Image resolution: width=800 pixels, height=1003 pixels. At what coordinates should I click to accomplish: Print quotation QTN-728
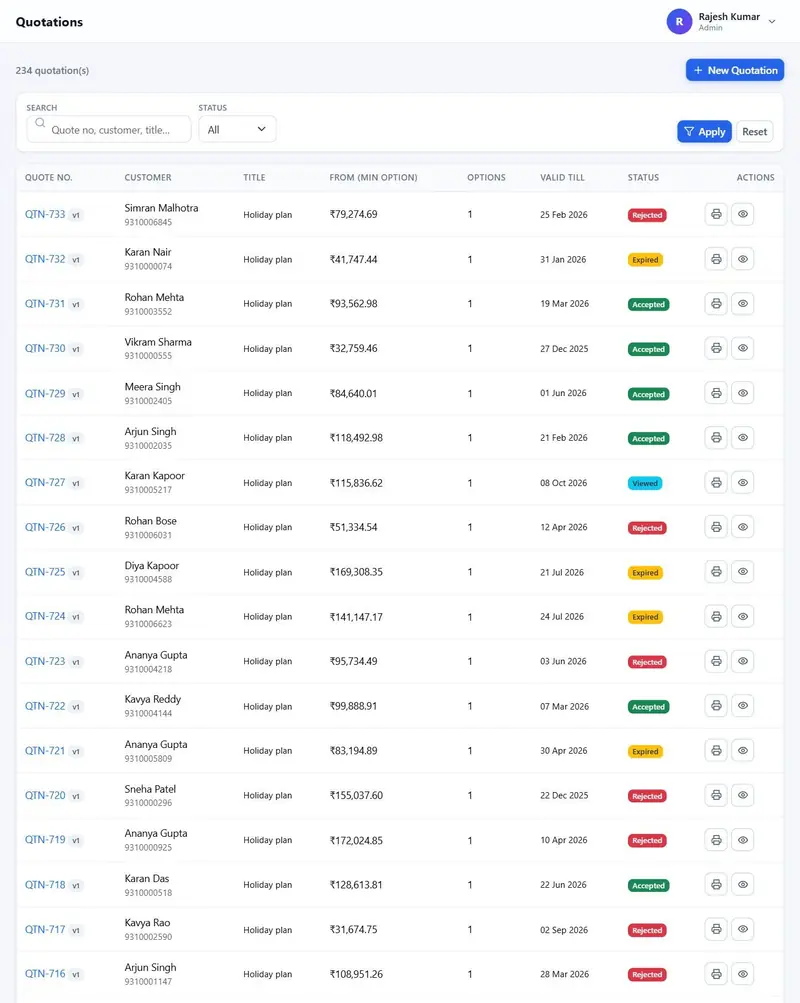[x=716, y=438]
